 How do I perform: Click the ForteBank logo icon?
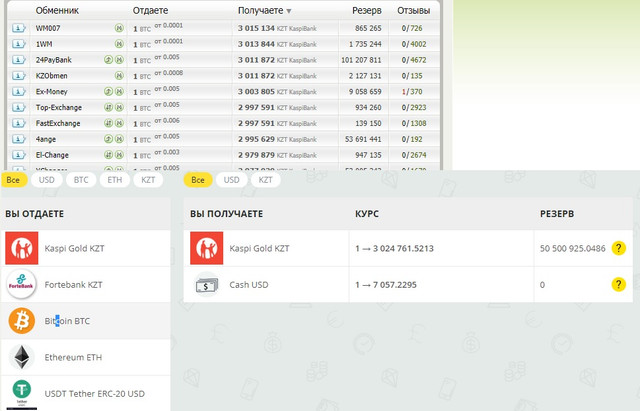click(22, 284)
